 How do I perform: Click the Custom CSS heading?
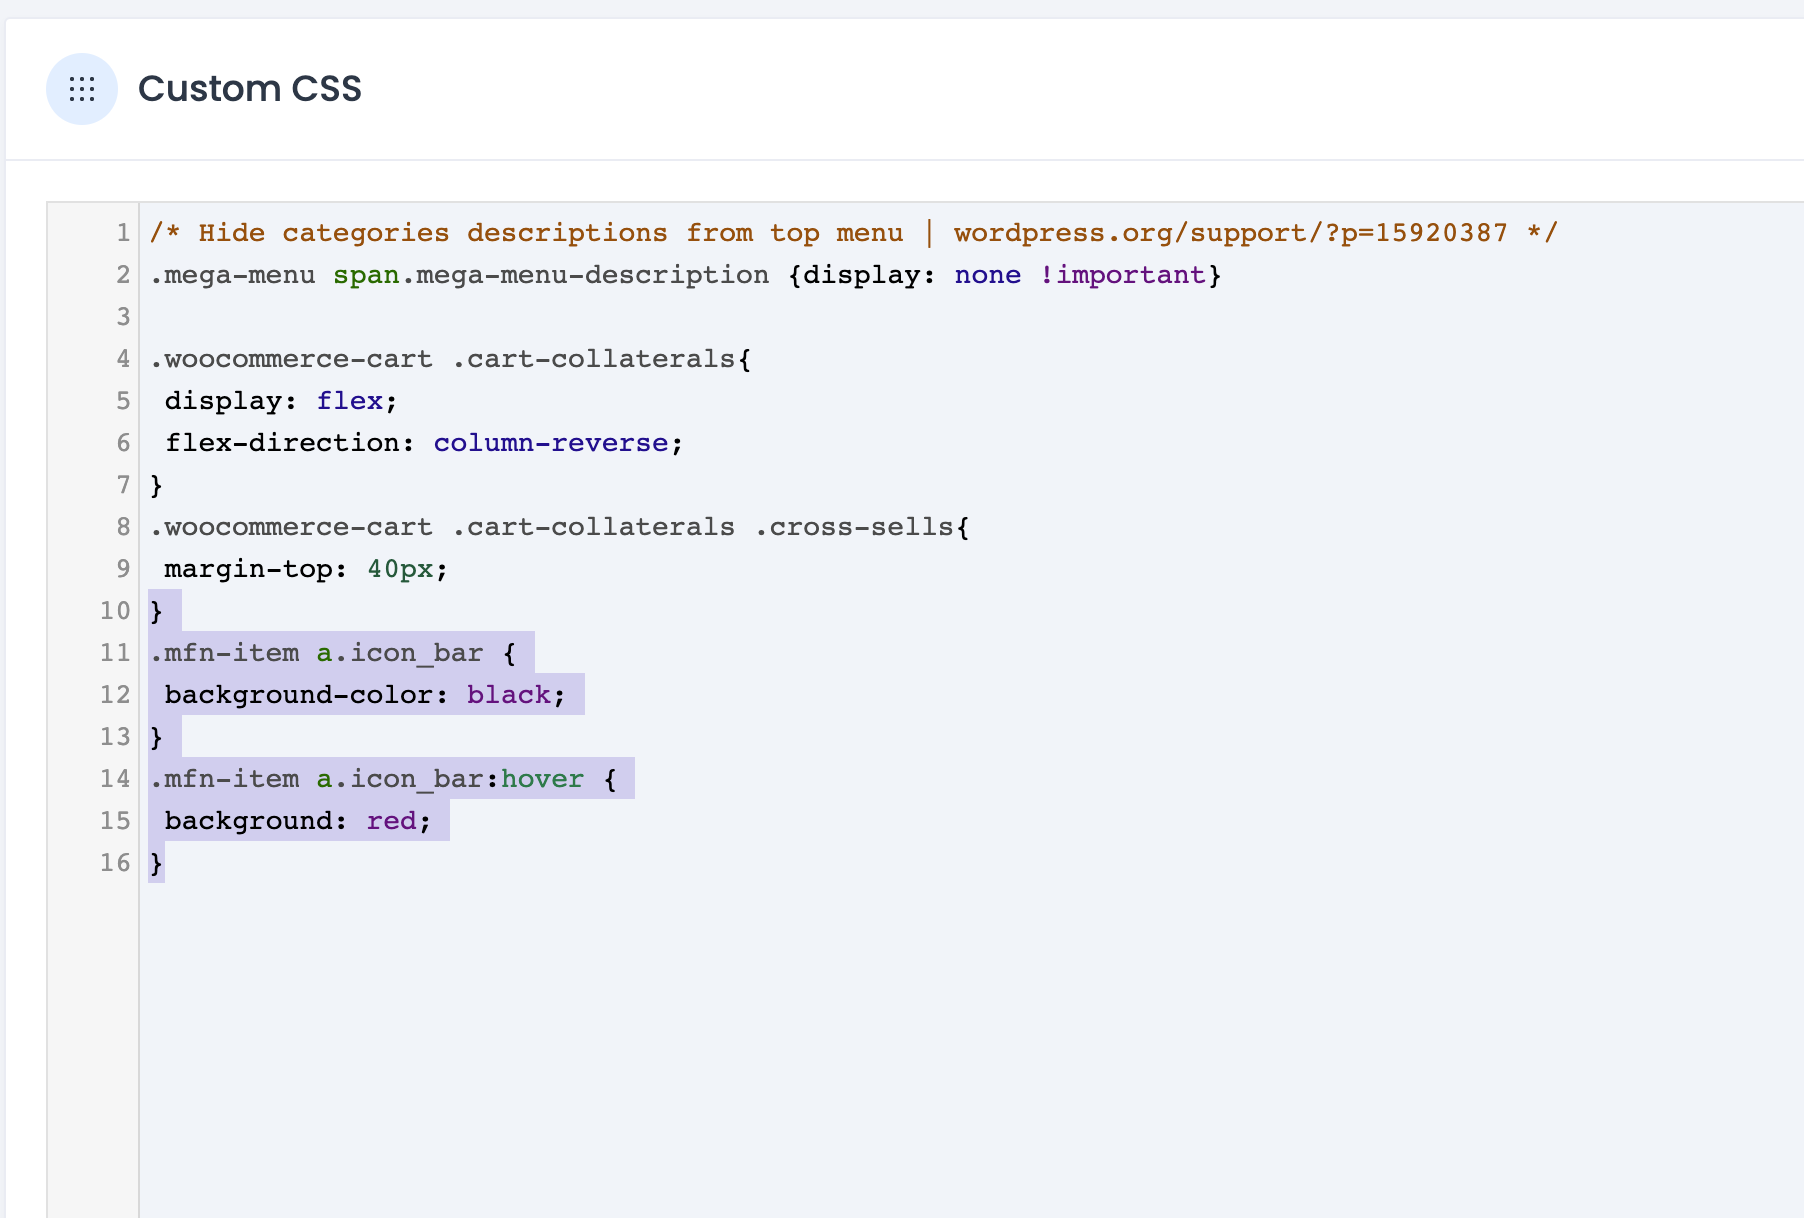249,89
